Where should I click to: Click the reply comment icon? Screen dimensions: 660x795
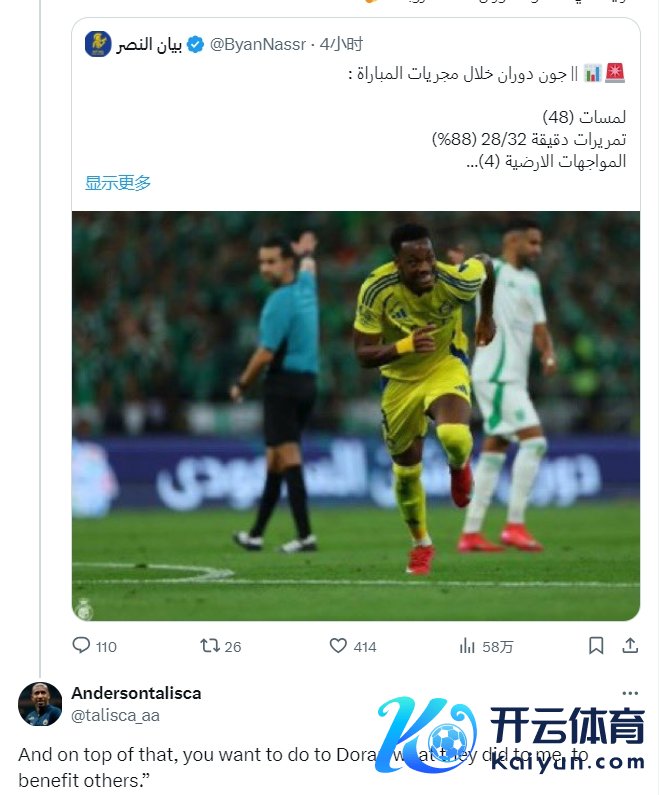(x=81, y=645)
